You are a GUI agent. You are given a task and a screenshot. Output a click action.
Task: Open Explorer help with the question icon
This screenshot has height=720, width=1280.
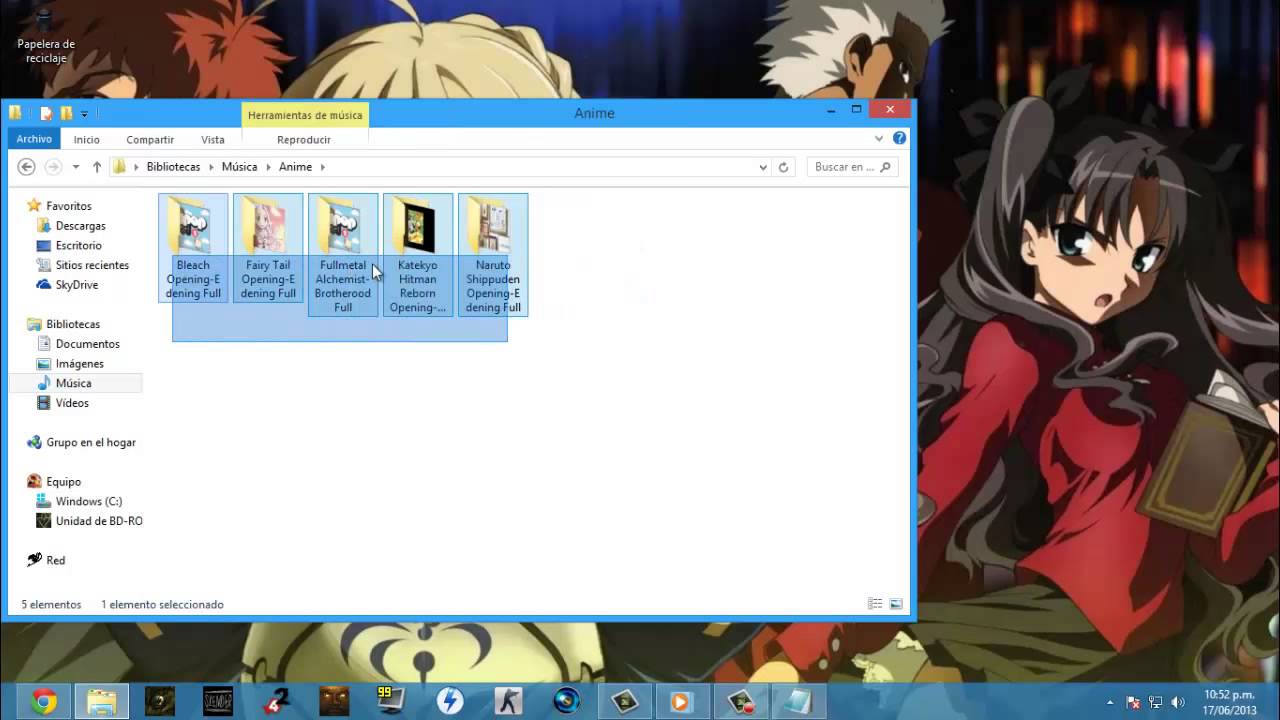899,139
